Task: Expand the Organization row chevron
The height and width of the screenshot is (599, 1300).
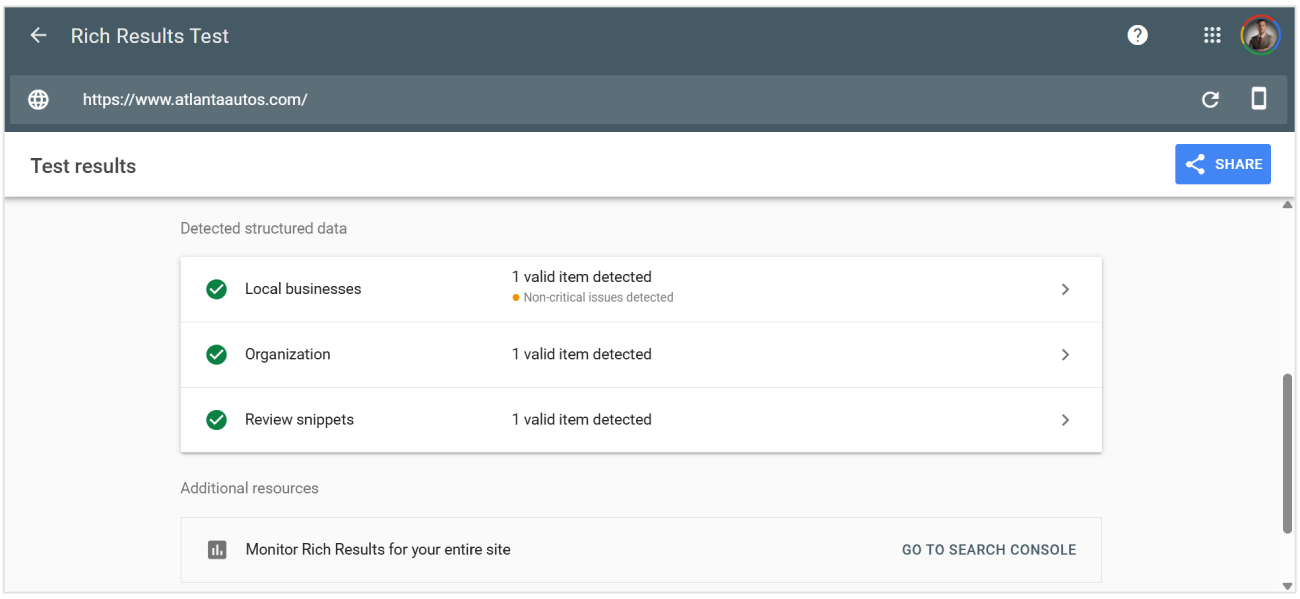Action: pyautogui.click(x=1065, y=355)
